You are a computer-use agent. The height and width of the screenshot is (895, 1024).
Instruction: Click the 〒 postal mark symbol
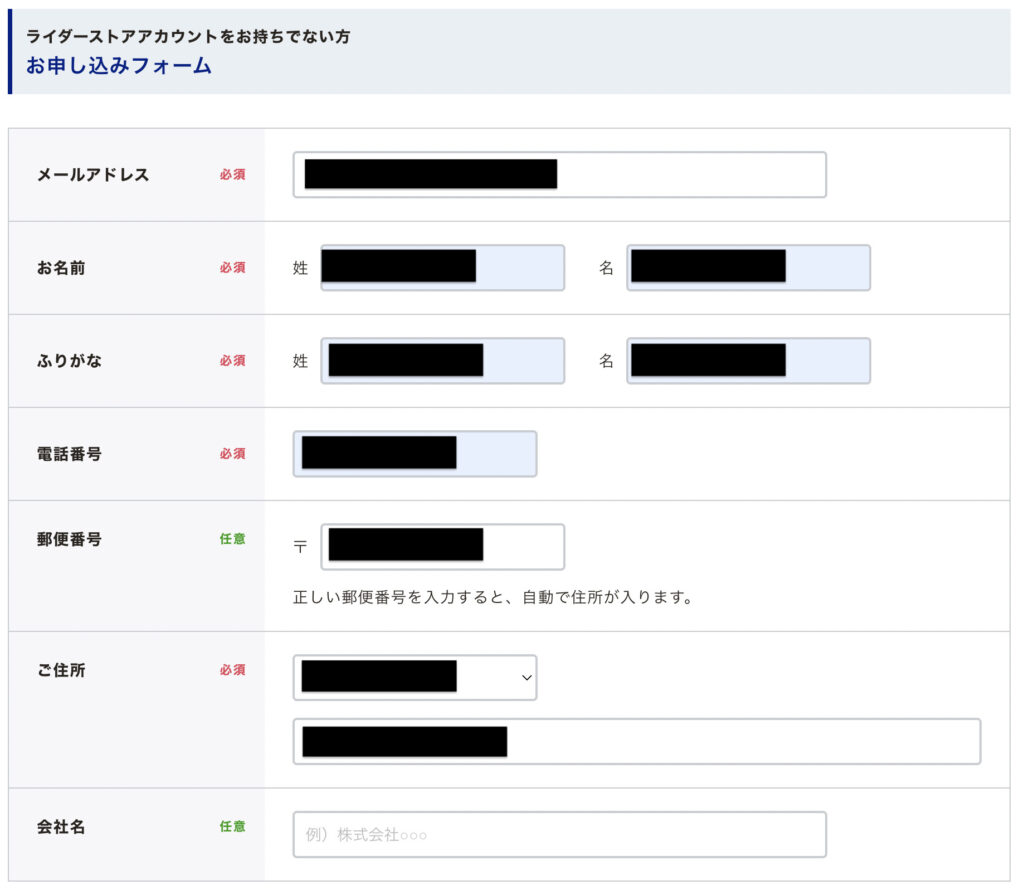point(300,548)
